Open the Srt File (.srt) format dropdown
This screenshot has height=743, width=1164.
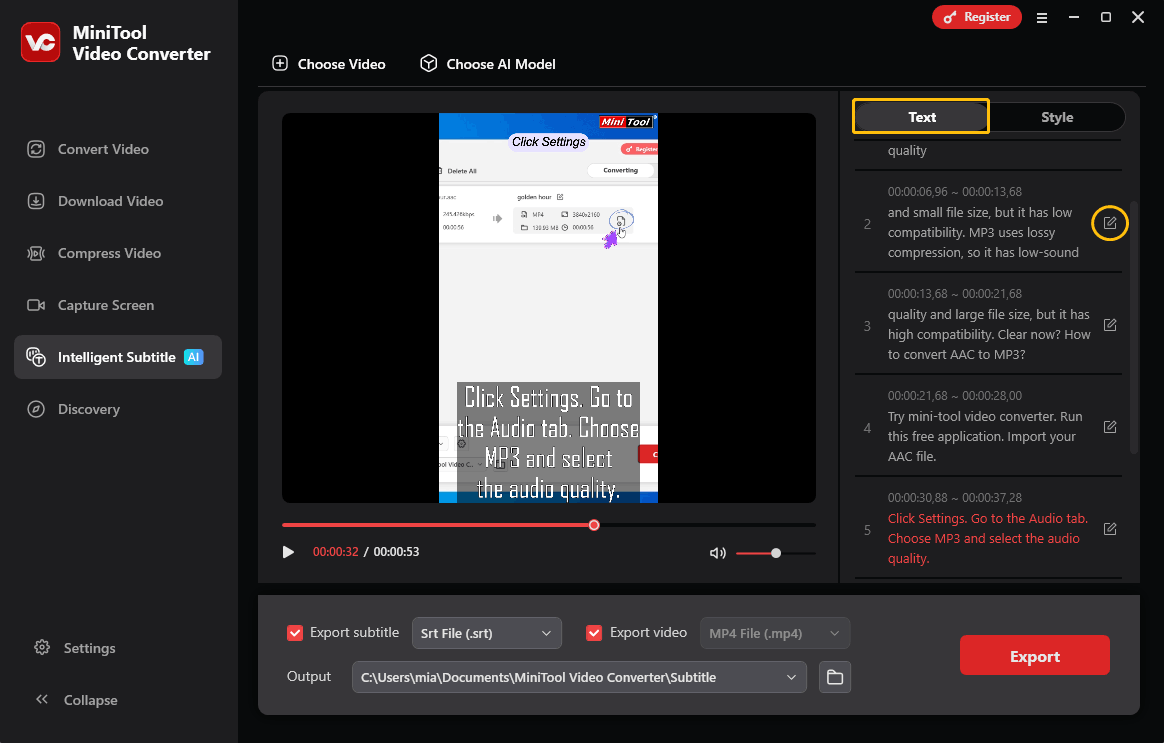coord(486,633)
